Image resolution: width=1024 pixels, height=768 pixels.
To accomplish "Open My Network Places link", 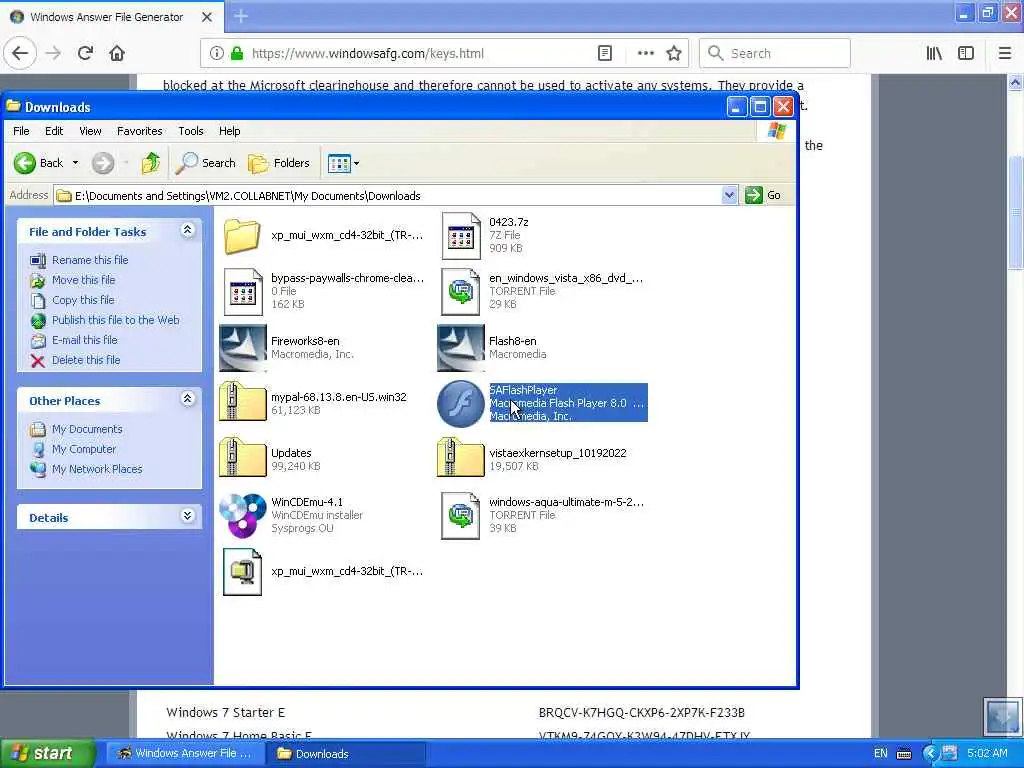I will 97,469.
